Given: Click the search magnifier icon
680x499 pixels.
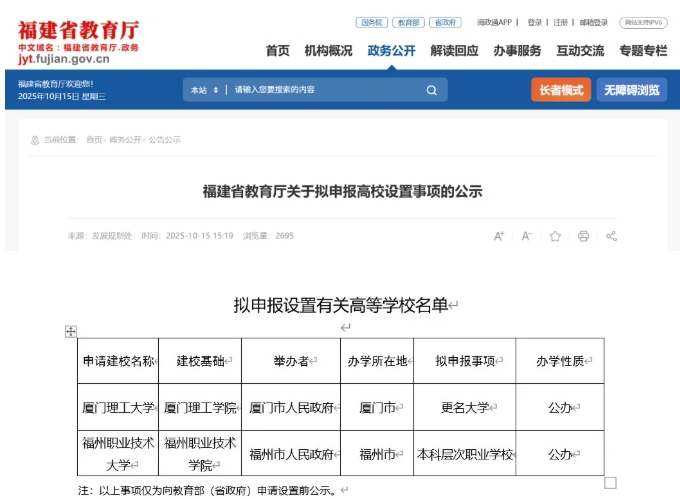Looking at the screenshot, I should pos(431,90).
